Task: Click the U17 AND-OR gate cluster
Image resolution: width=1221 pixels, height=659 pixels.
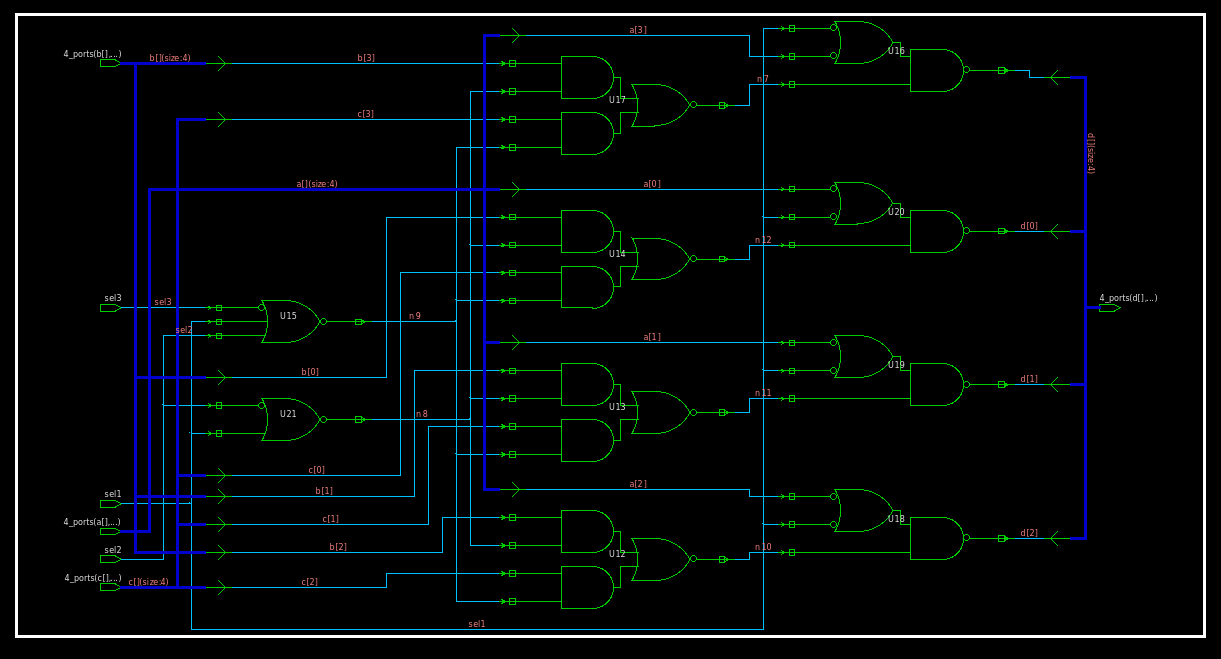Action: click(615, 100)
